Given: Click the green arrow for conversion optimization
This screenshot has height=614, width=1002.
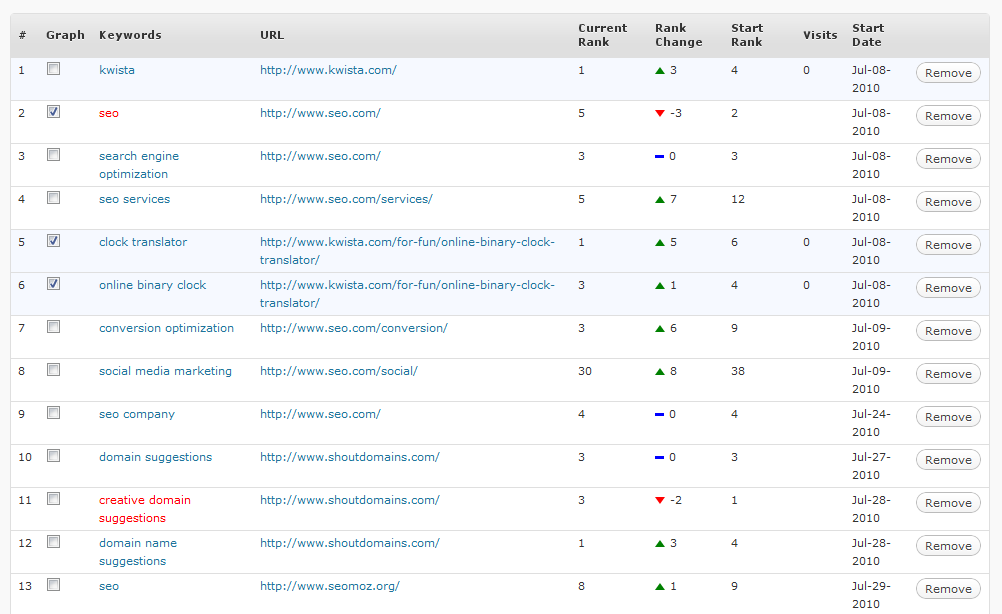Looking at the screenshot, I should coord(660,329).
